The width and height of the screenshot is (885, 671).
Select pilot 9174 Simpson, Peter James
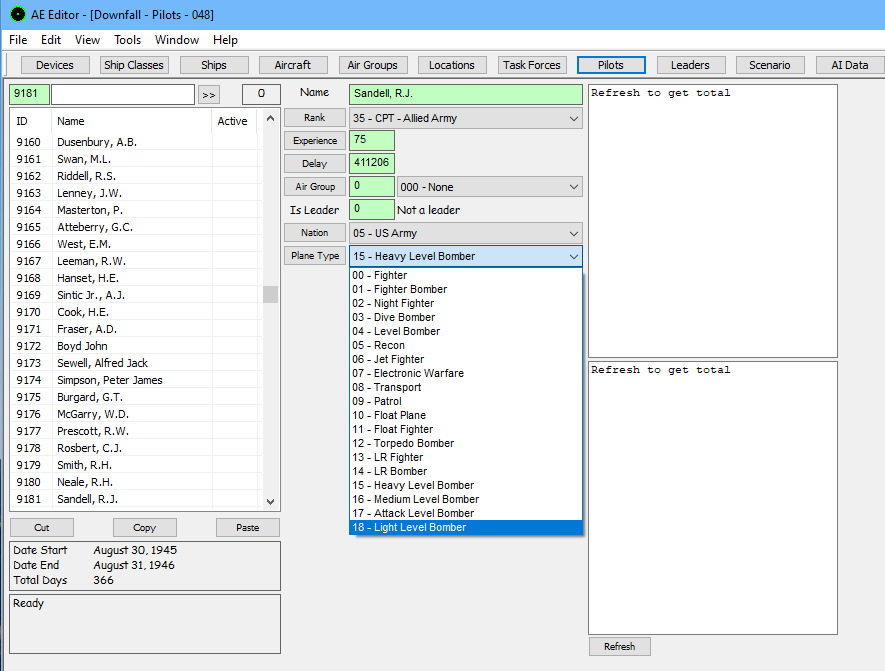click(136, 380)
